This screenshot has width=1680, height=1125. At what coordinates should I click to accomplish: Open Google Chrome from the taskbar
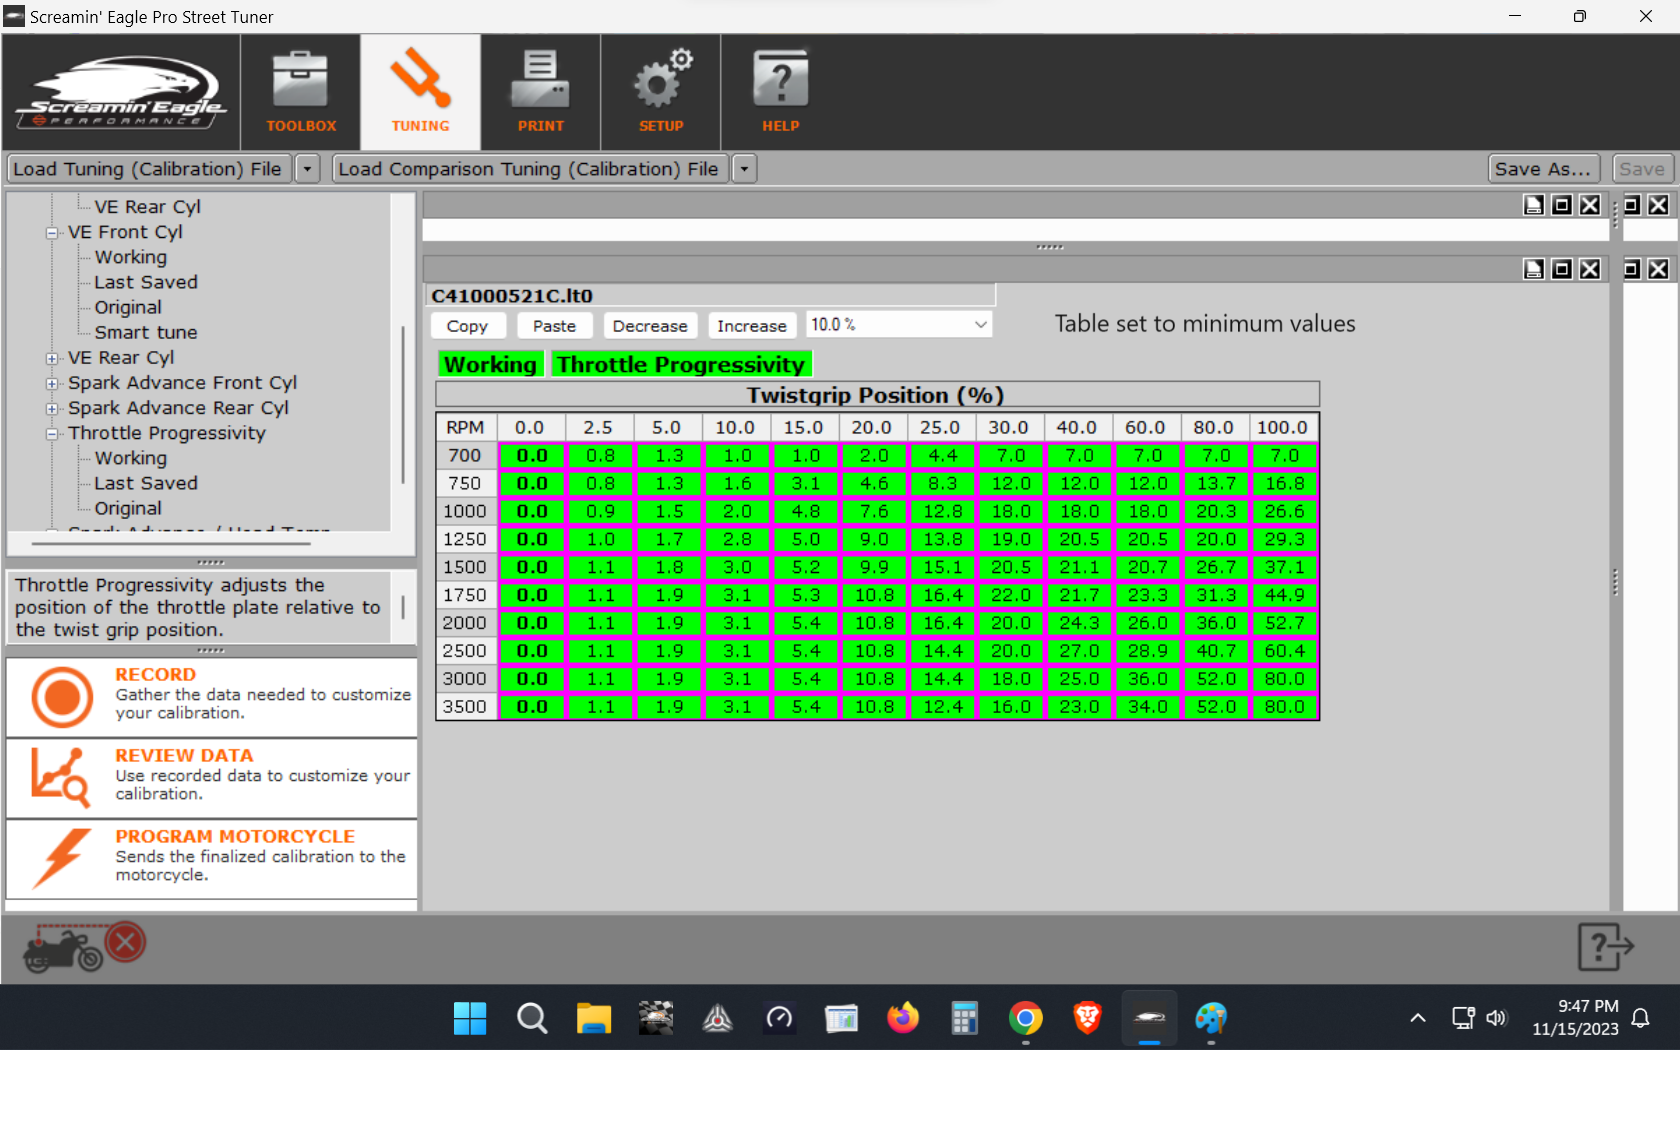[1025, 1018]
